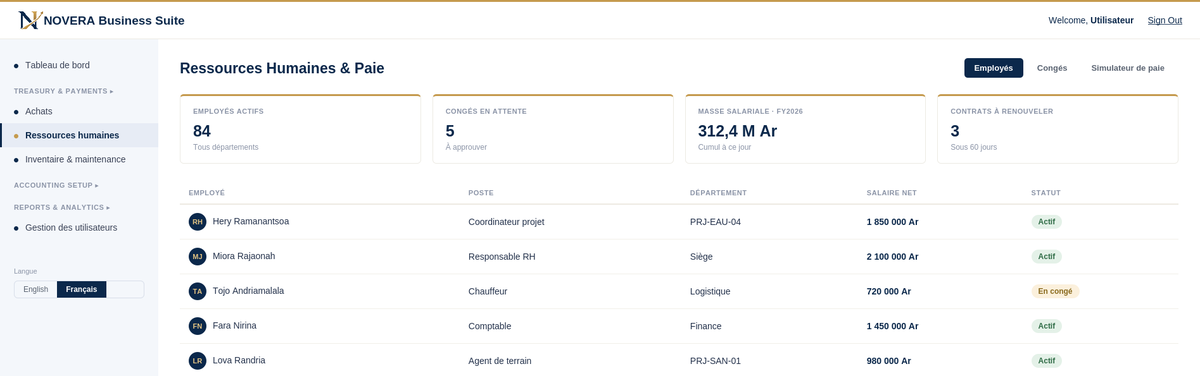Click the Statut column header
Image resolution: width=1200 pixels, height=376 pixels.
(1046, 193)
